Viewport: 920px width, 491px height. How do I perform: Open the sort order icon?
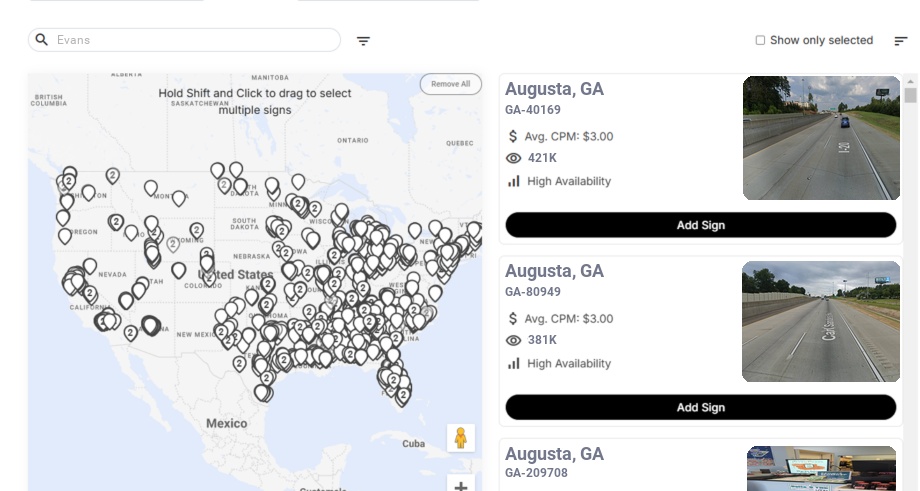[901, 41]
